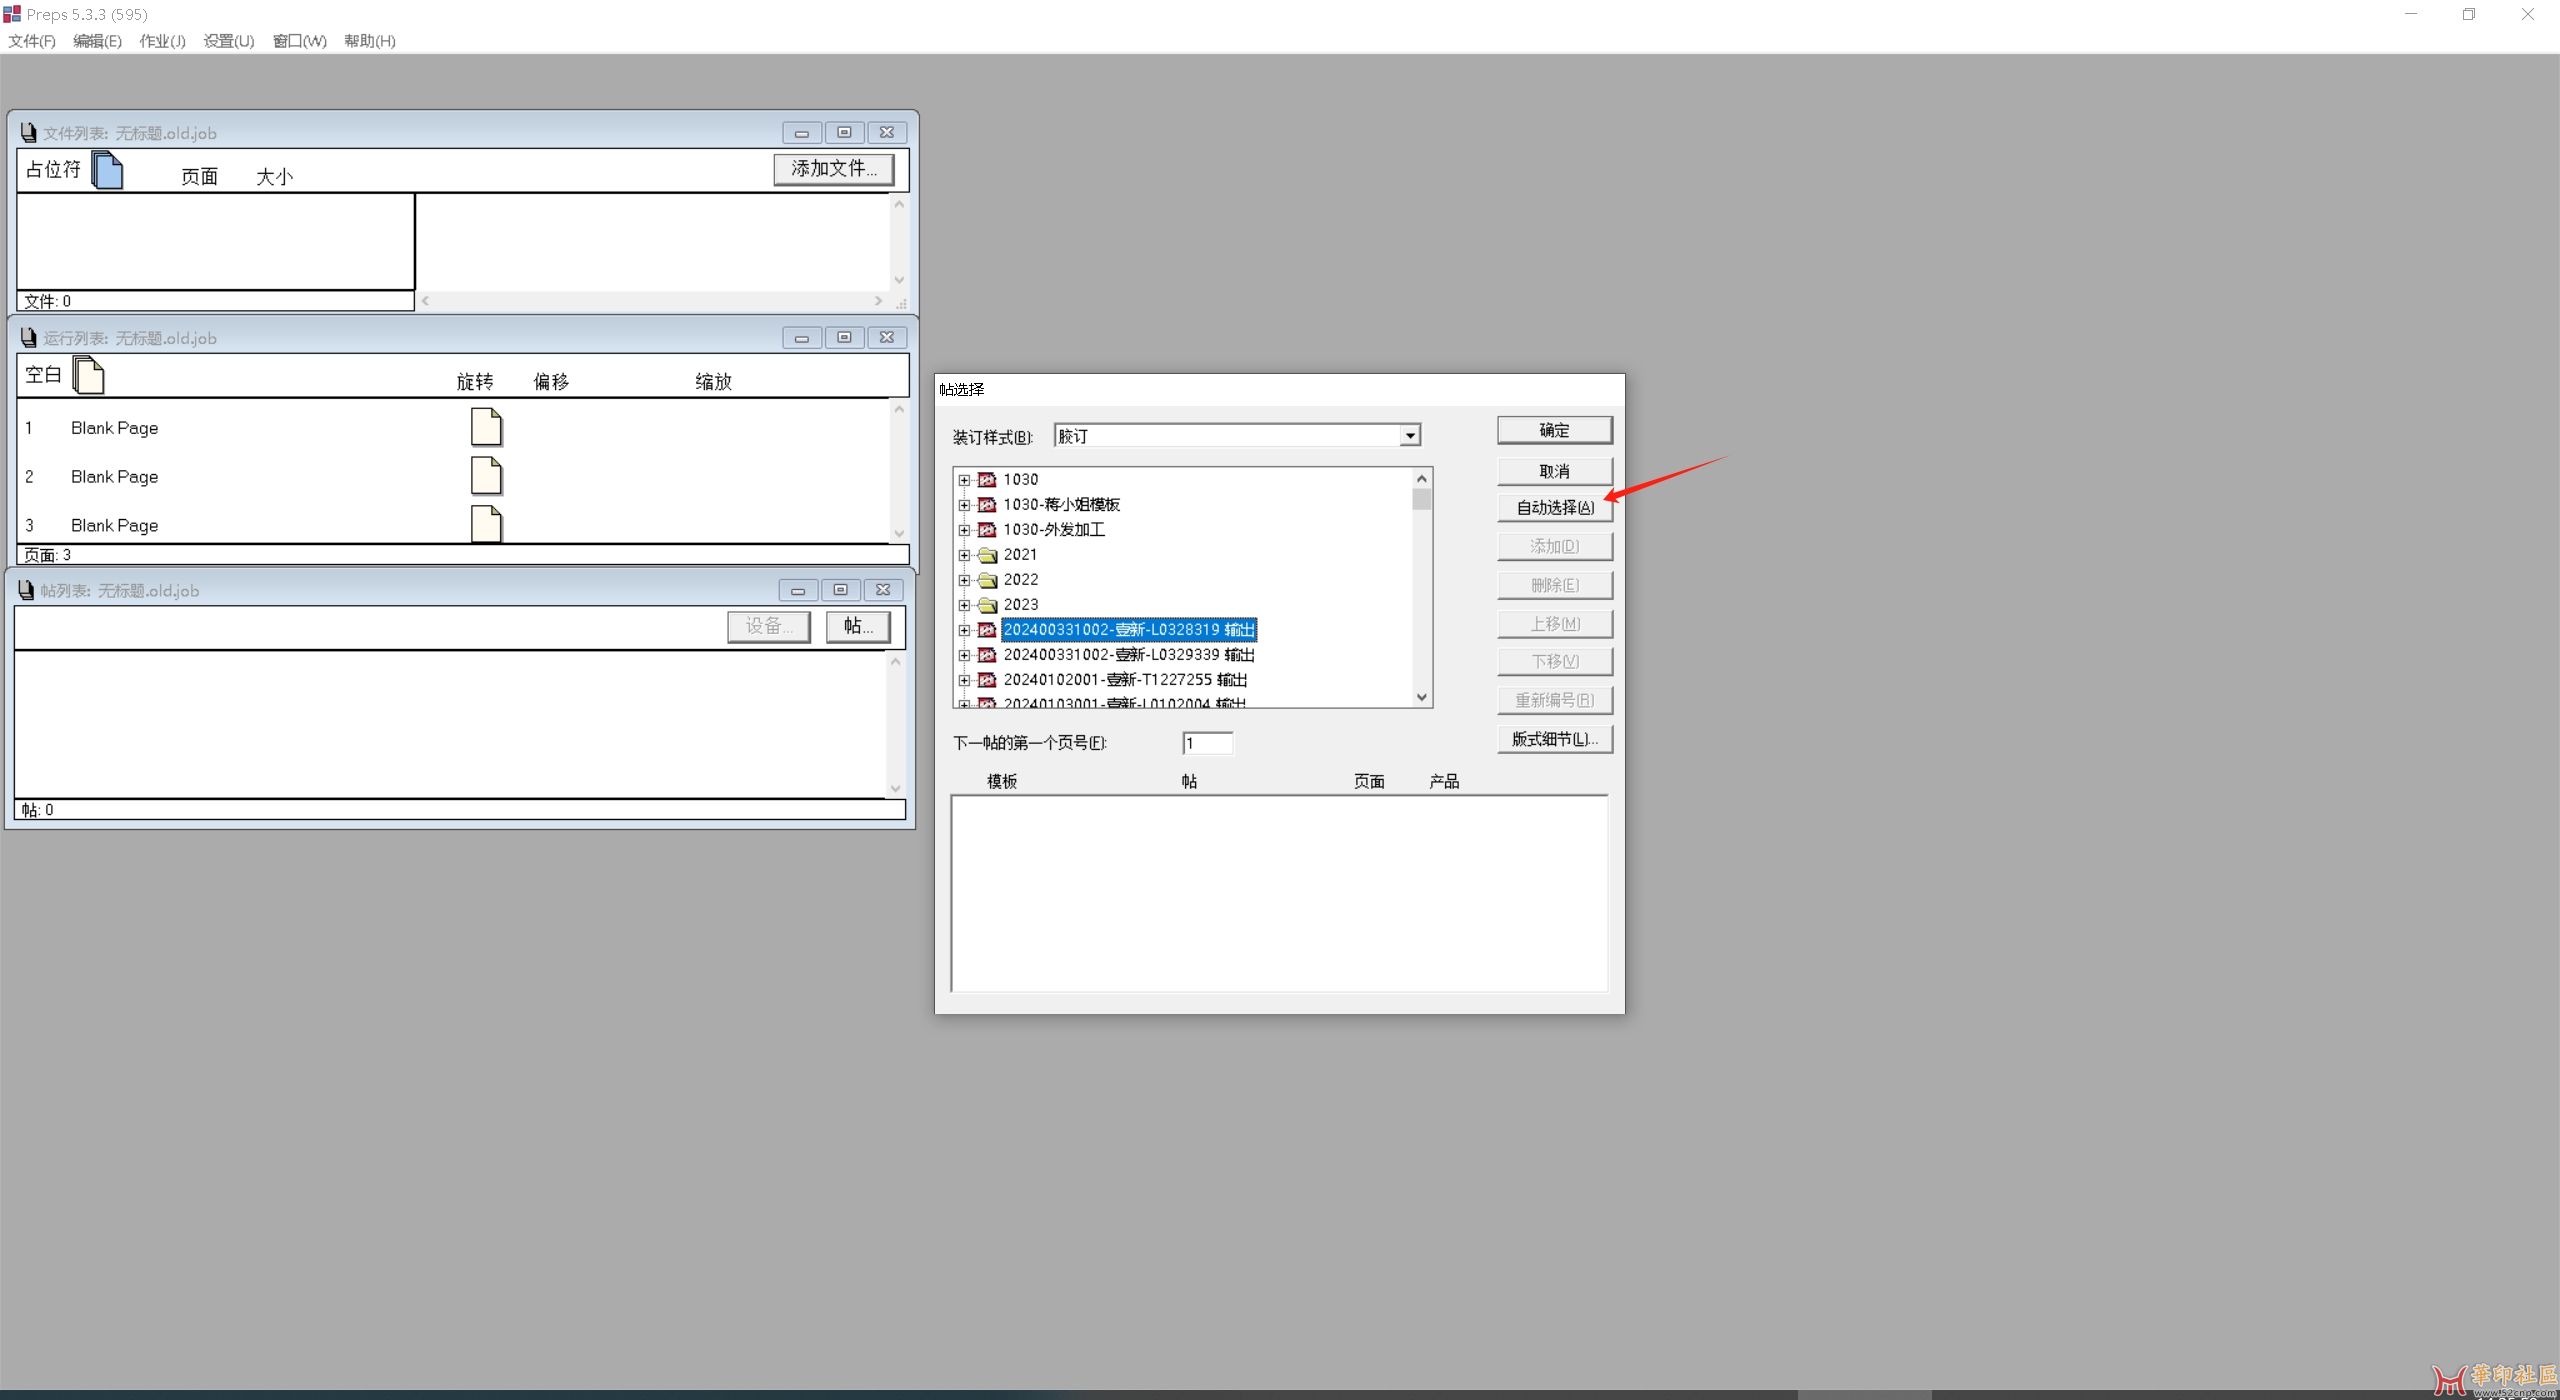Viewport: 2560px width, 1400px height.
Task: Open the 作业(J) menu
Action: coord(162,41)
